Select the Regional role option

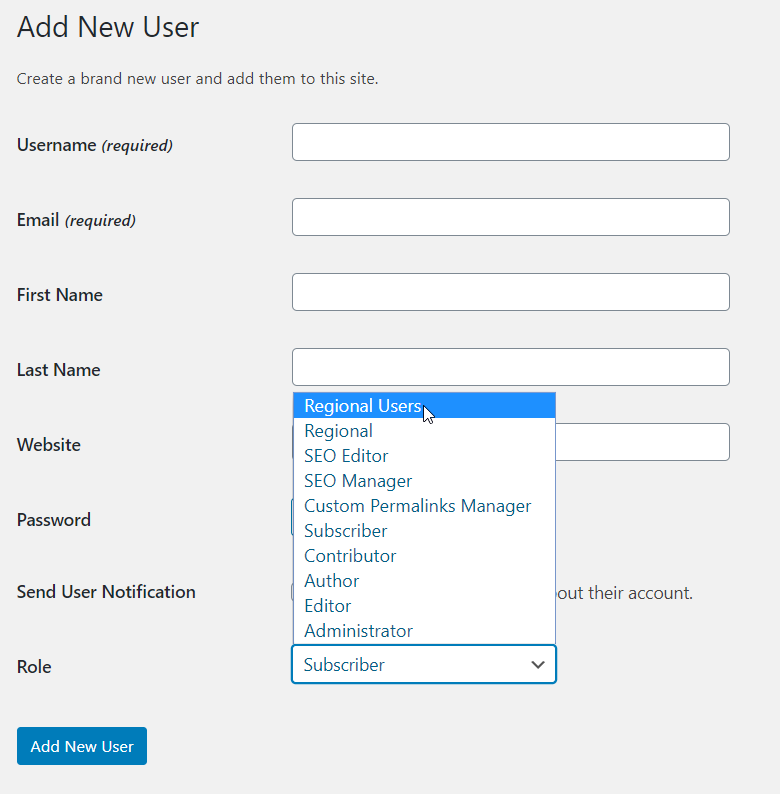click(424, 431)
